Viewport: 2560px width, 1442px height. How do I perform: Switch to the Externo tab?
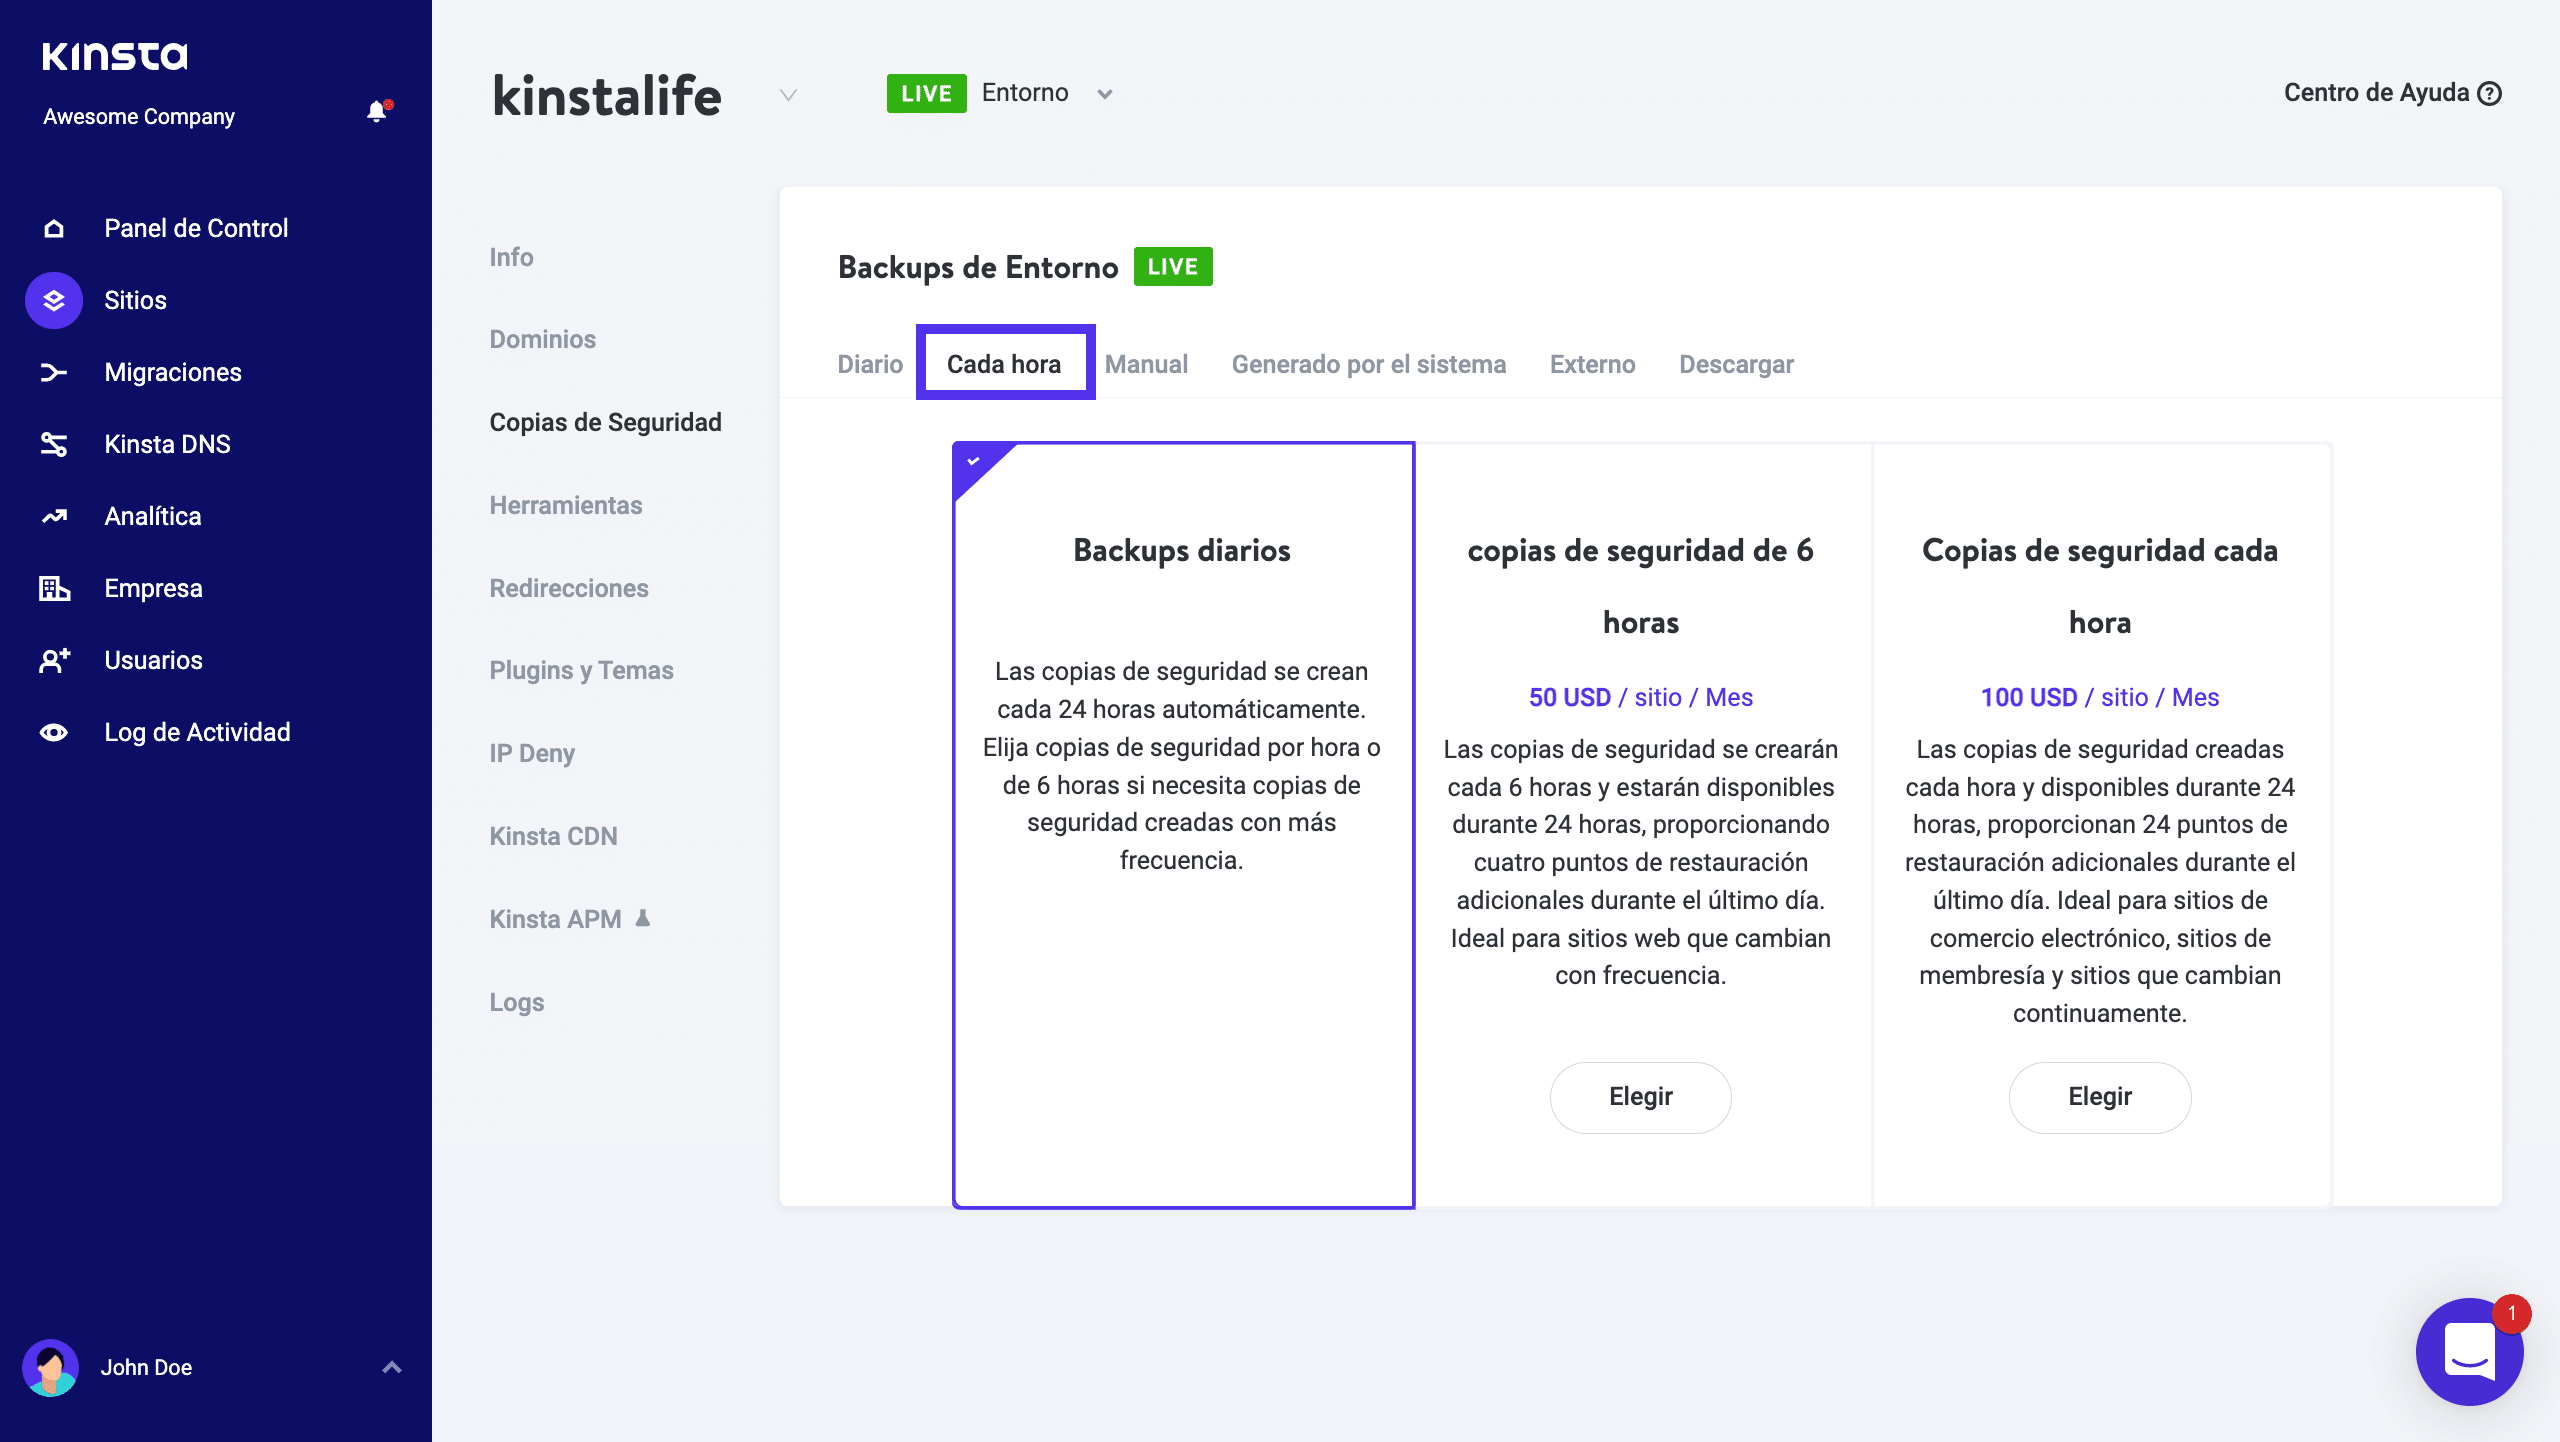[1592, 365]
